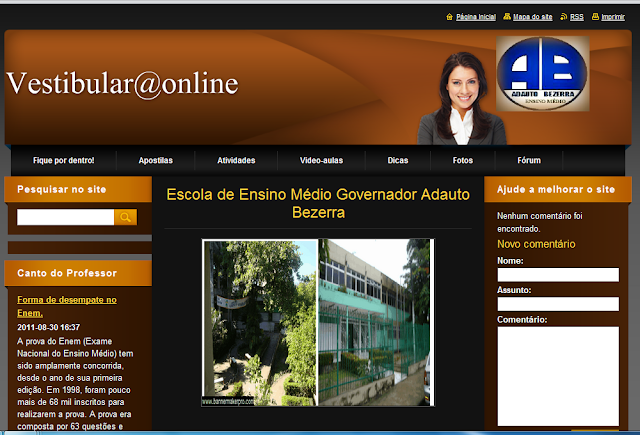Click the RSS feed icon
The image size is (640, 435).
(x=564, y=17)
